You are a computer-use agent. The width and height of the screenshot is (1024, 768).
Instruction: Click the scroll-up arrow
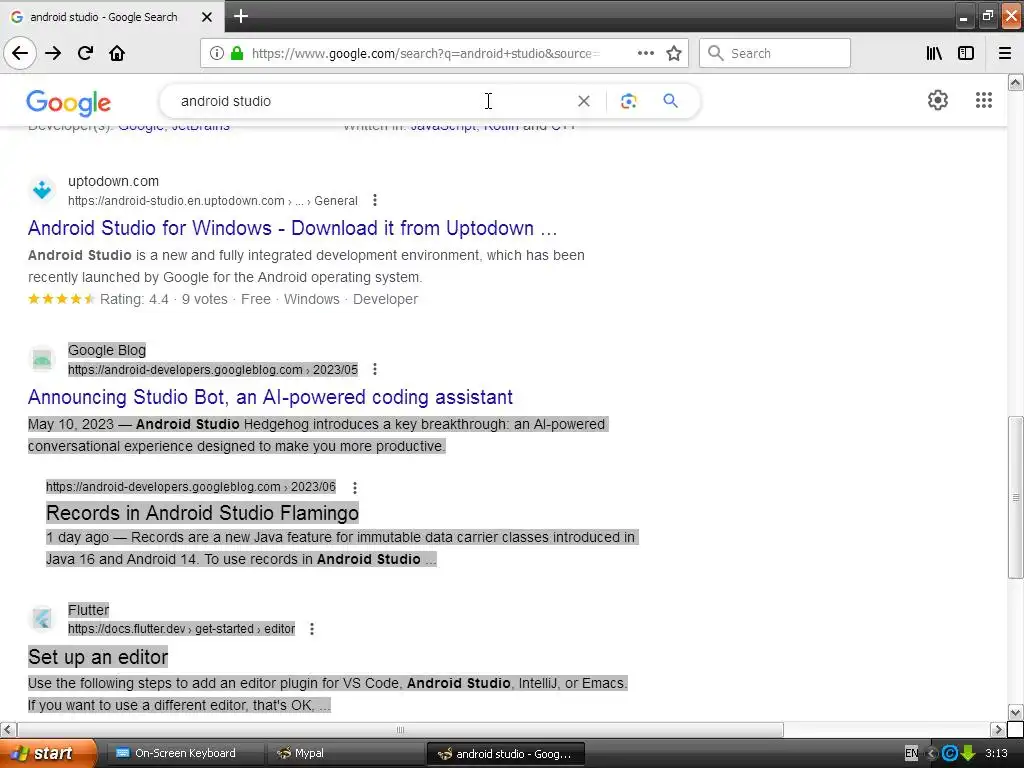coord(1015,82)
